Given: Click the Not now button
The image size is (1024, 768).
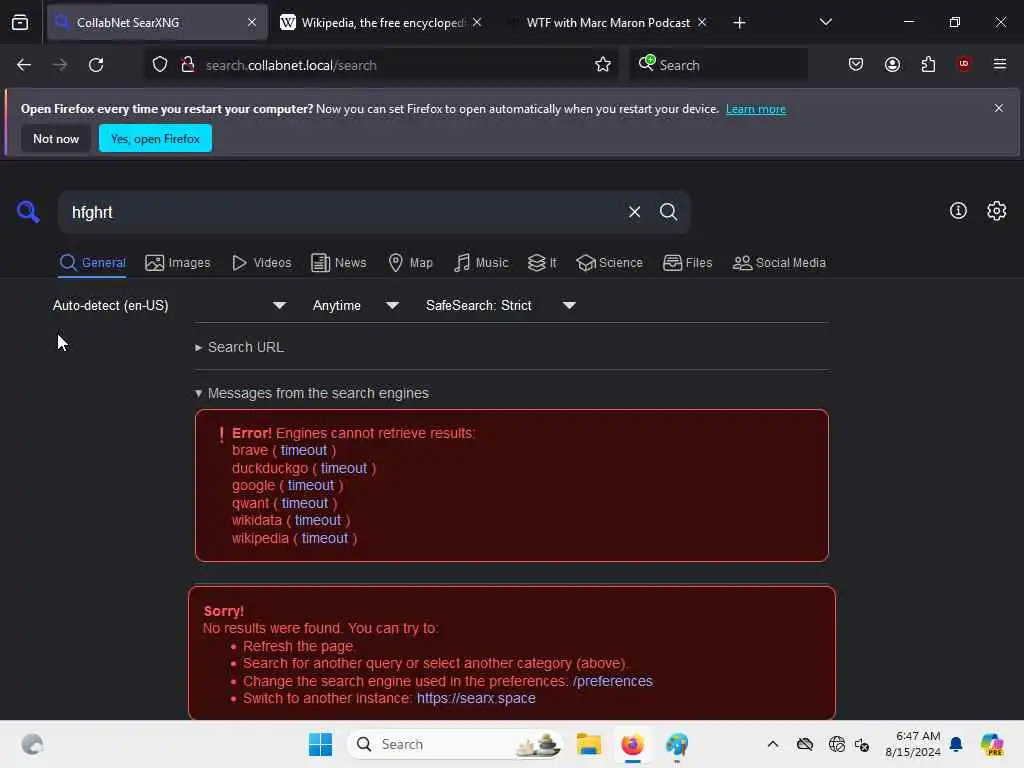Looking at the screenshot, I should coord(56,138).
